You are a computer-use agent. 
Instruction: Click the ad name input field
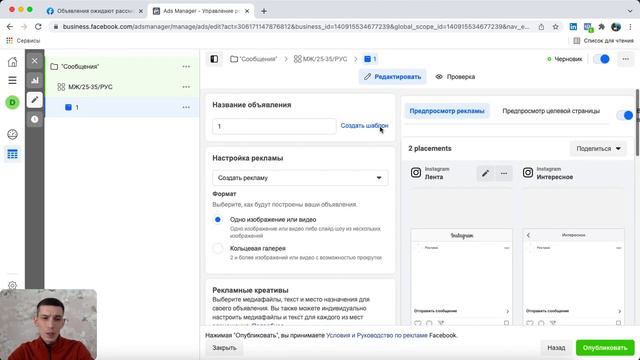pyautogui.click(x=274, y=126)
